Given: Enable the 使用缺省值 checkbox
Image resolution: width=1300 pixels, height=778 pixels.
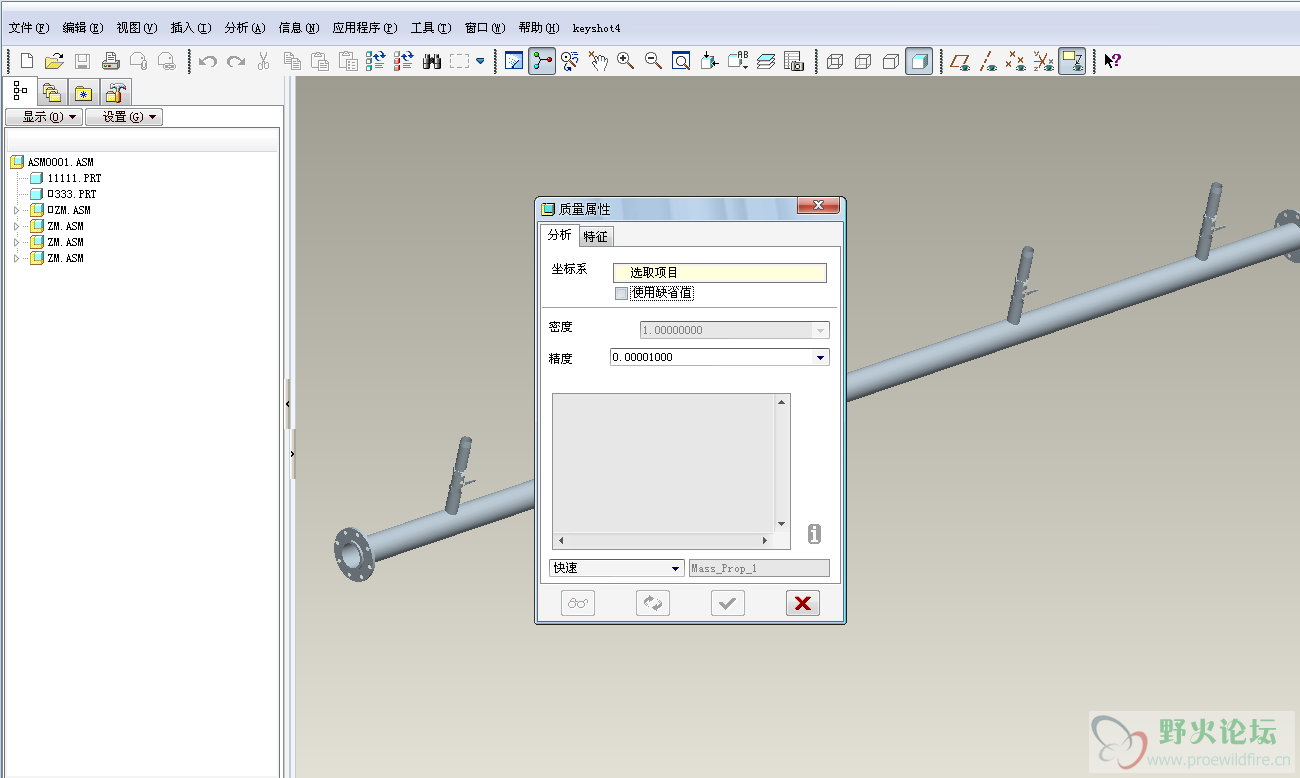Looking at the screenshot, I should [621, 293].
